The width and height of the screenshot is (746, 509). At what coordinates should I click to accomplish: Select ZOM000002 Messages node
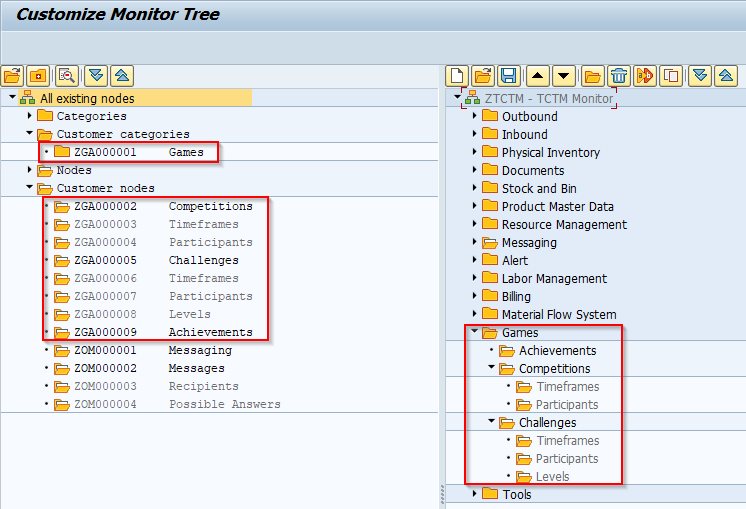[148, 368]
